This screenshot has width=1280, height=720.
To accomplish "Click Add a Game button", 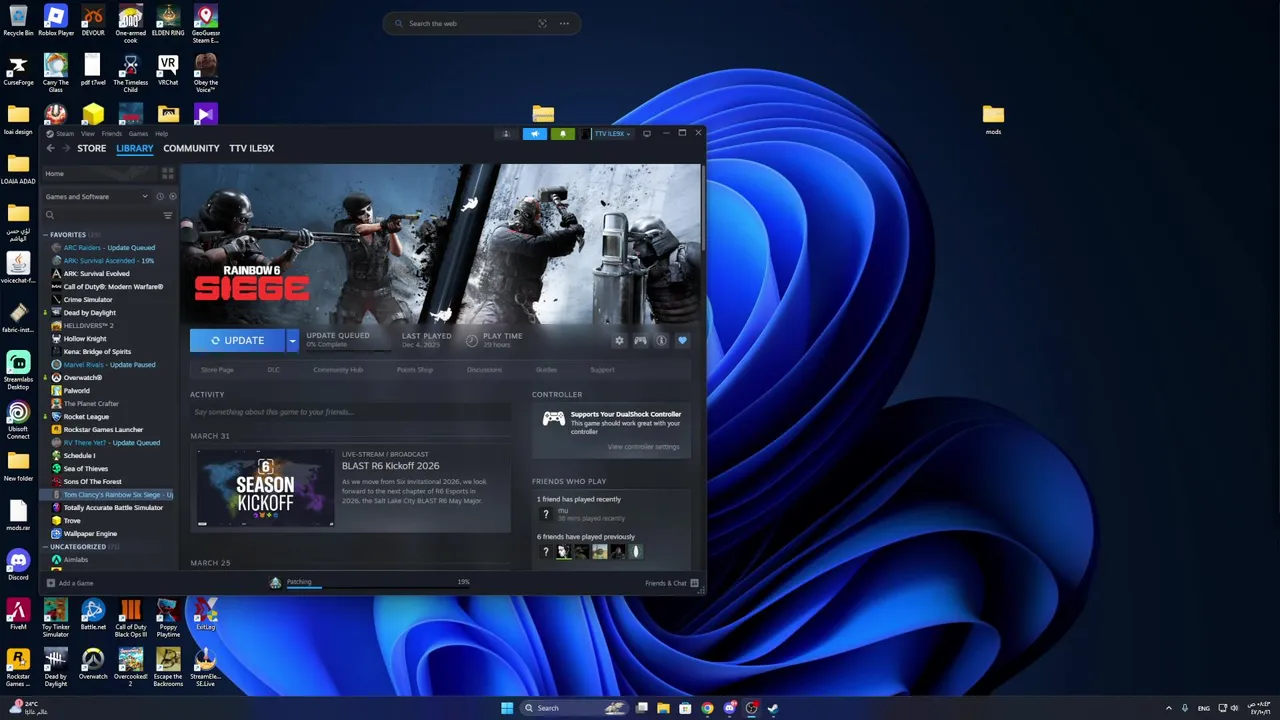I will [x=70, y=583].
